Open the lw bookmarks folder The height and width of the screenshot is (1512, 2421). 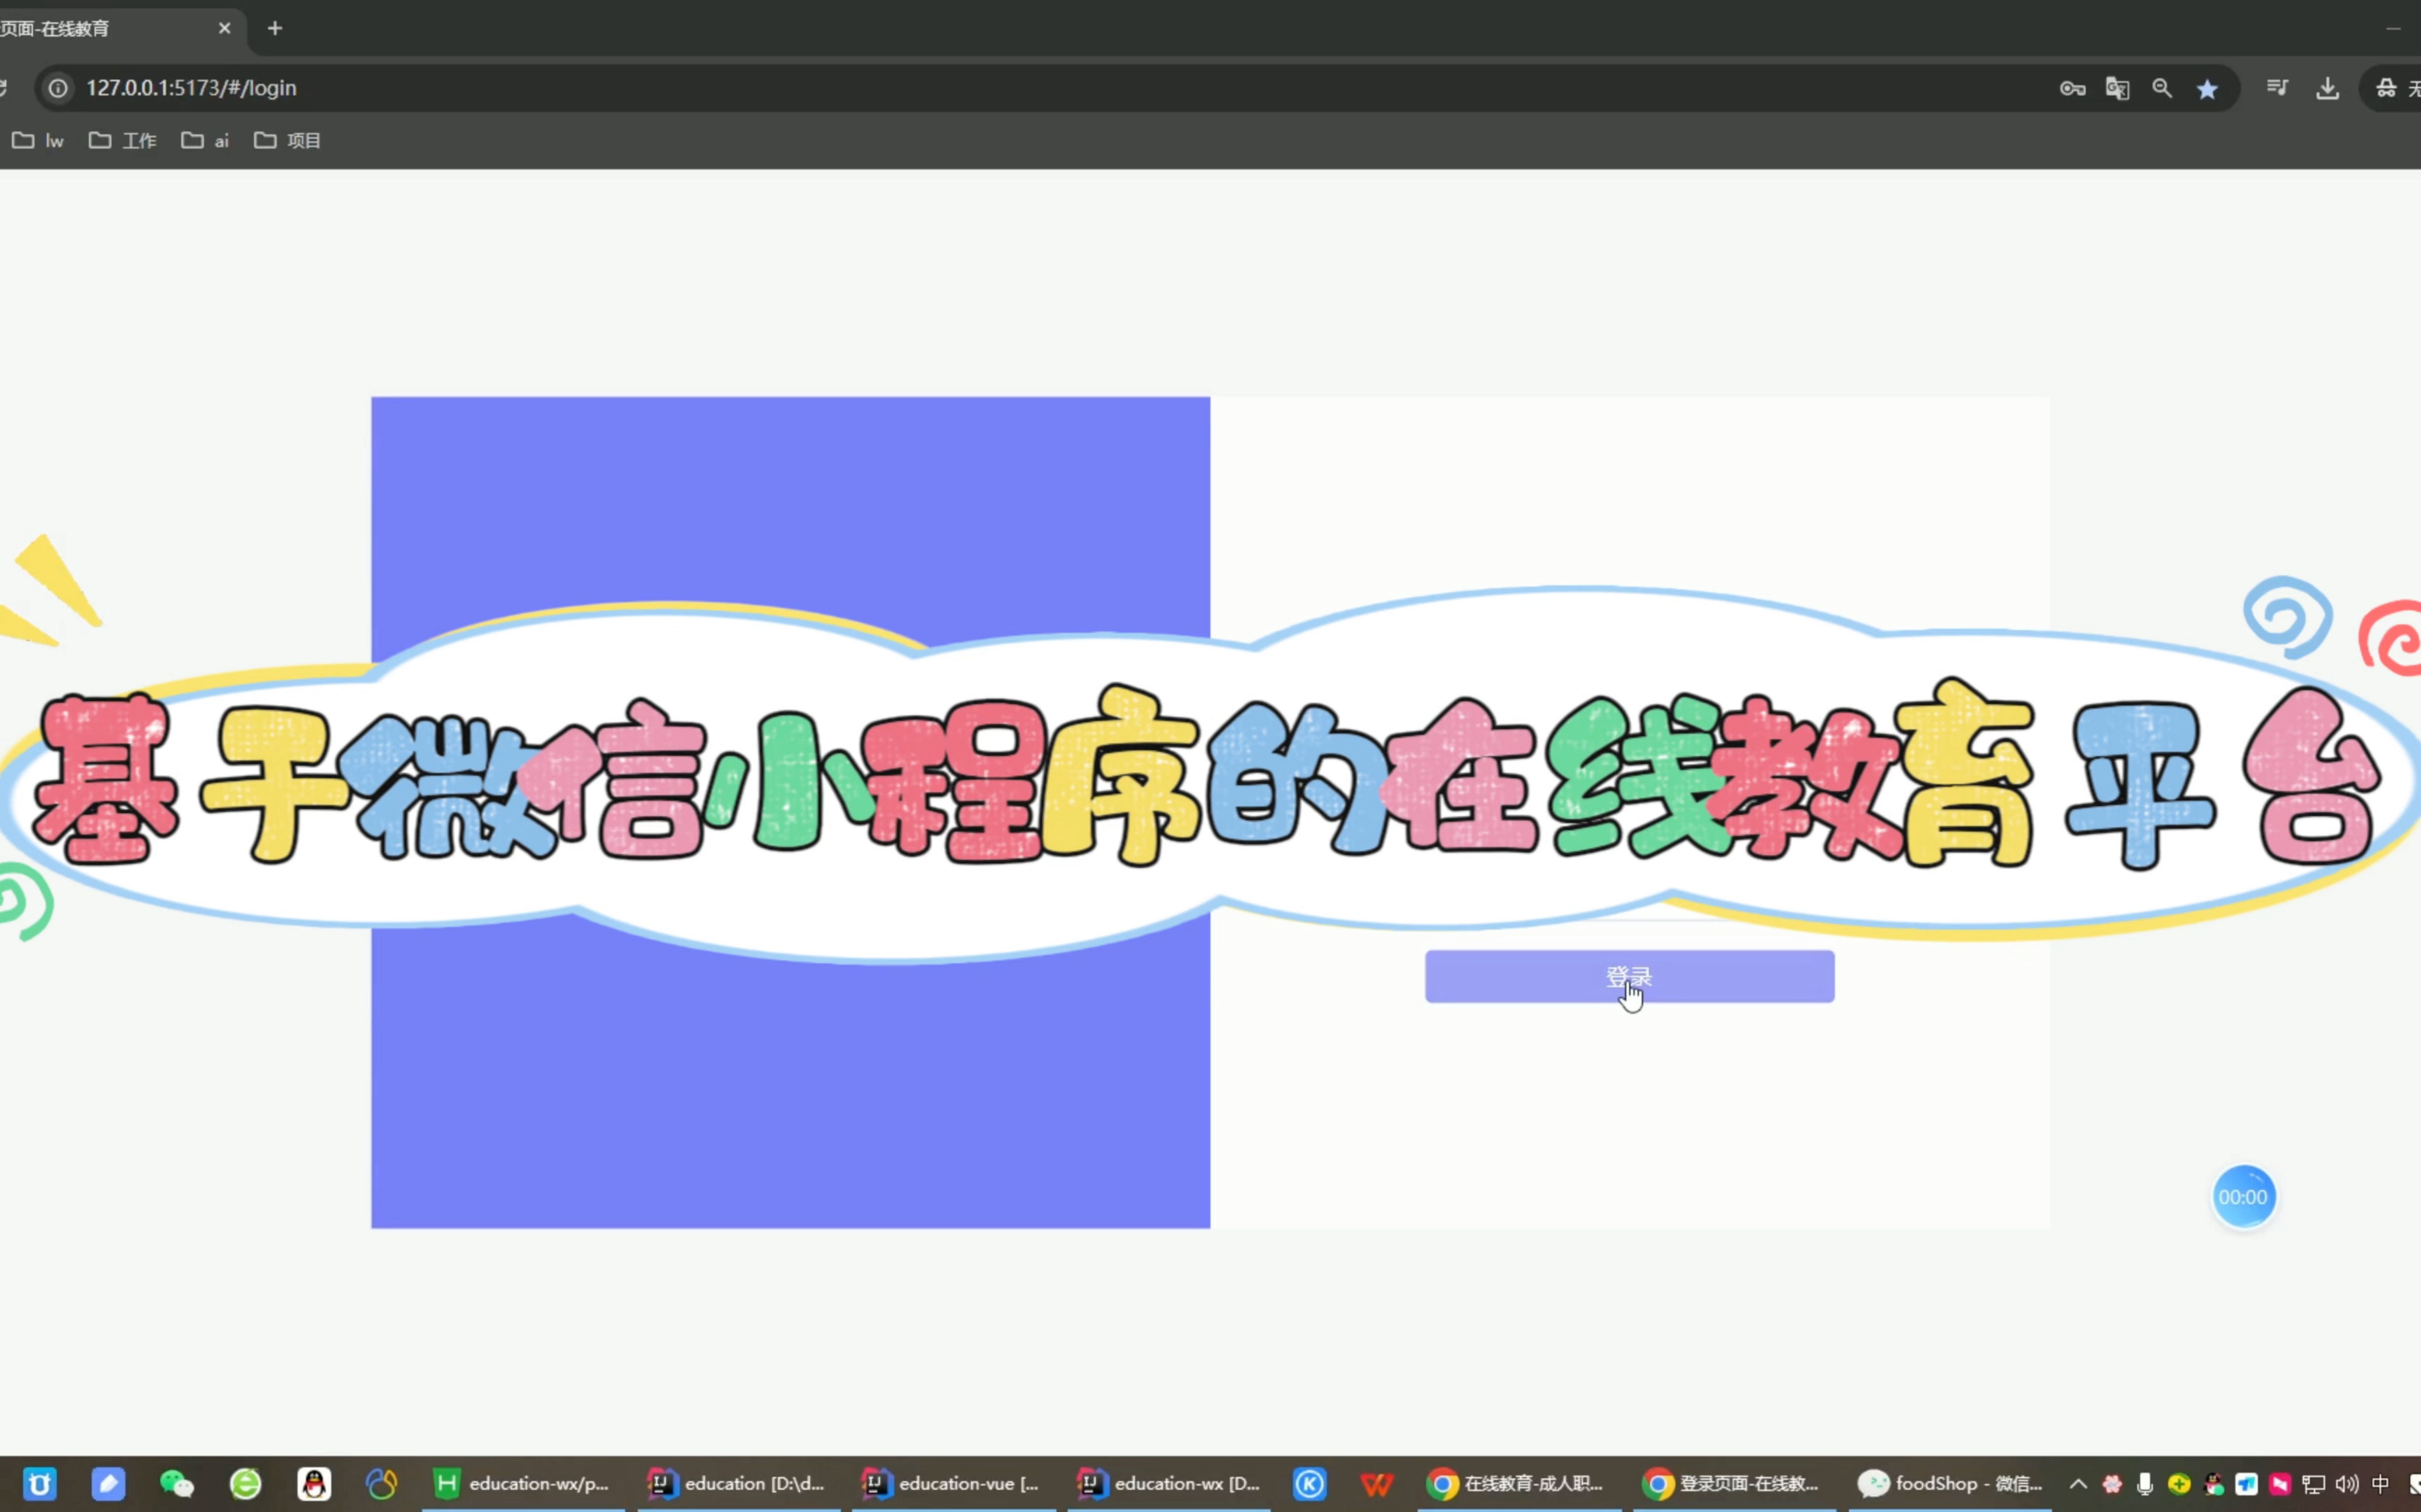point(38,141)
